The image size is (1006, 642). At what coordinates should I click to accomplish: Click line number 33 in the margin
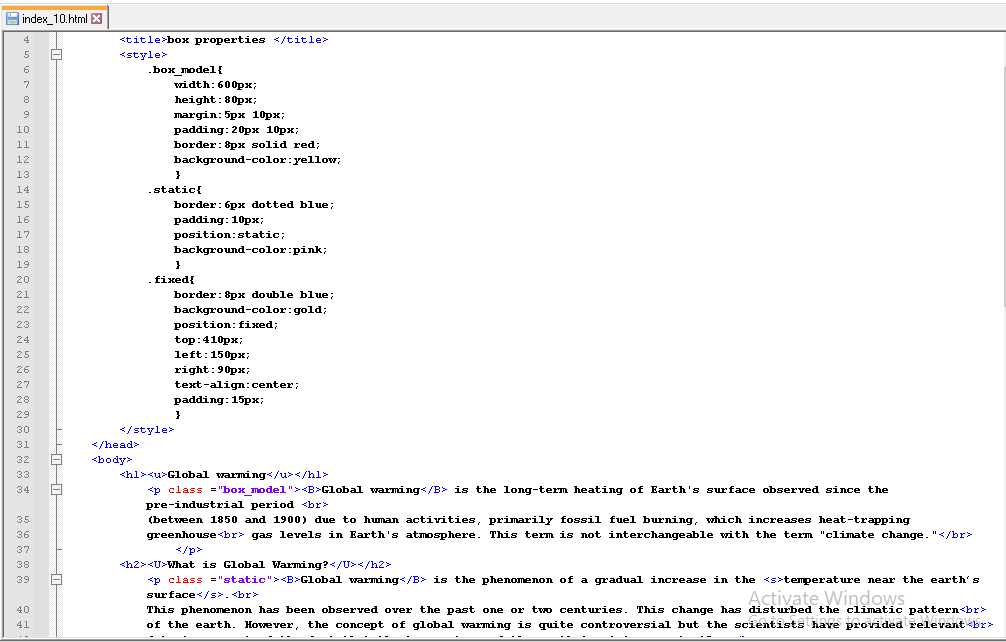[x=23, y=475]
